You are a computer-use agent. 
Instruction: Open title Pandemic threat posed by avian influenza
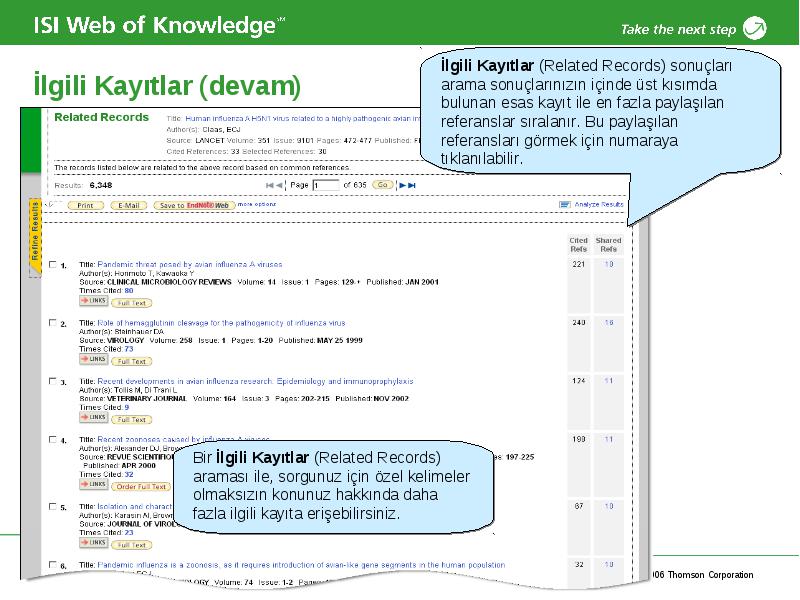(190, 264)
